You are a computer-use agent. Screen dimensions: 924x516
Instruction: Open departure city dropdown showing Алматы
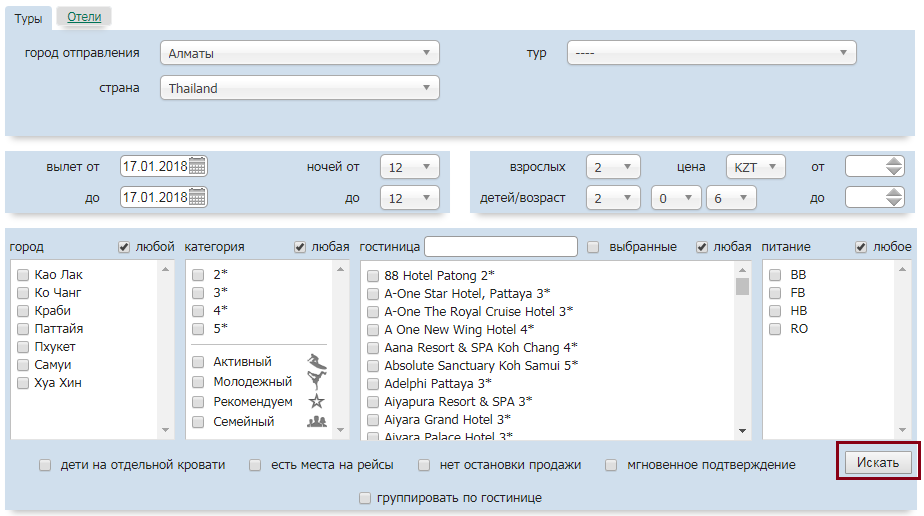300,53
